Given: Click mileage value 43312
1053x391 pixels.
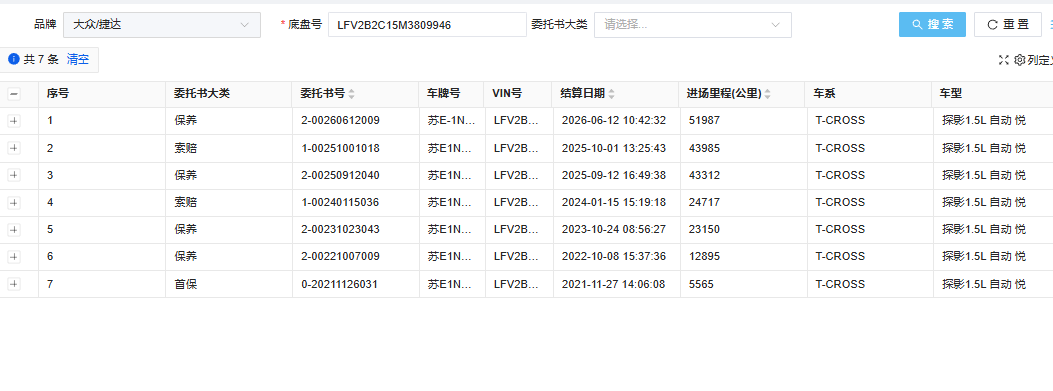Looking at the screenshot, I should 704,175.
